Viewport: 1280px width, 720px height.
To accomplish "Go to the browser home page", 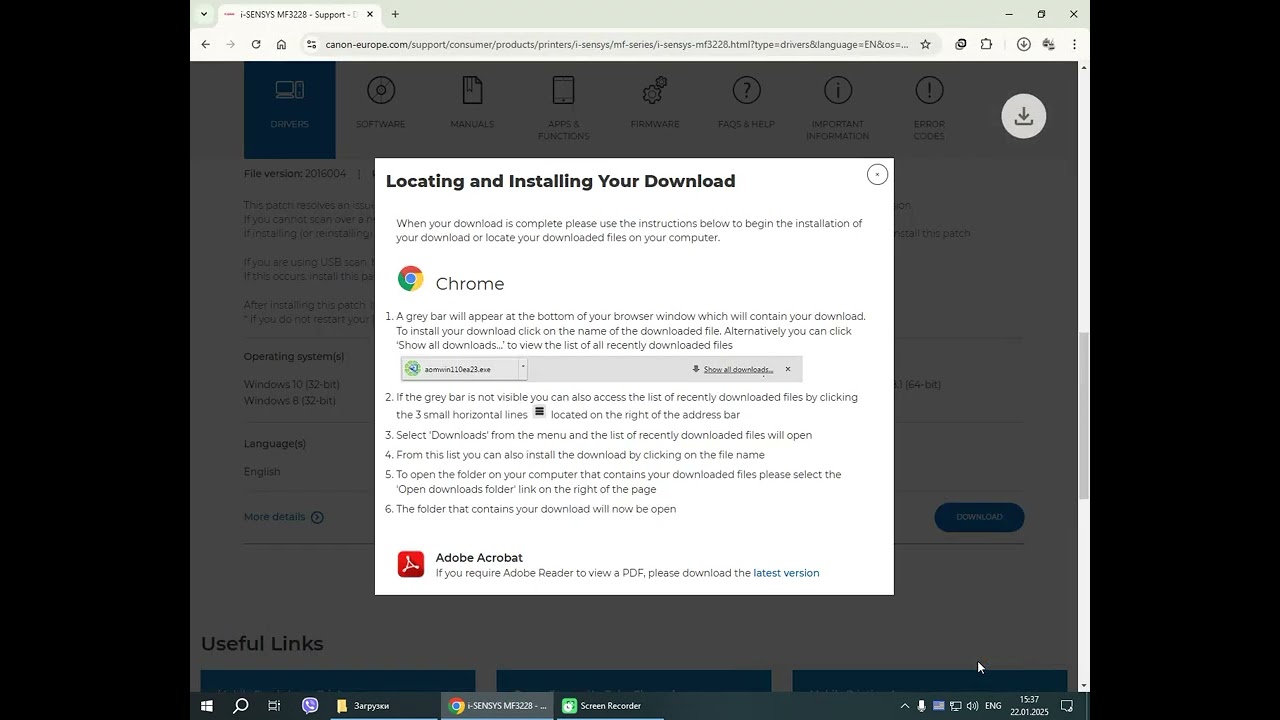I will (x=281, y=44).
